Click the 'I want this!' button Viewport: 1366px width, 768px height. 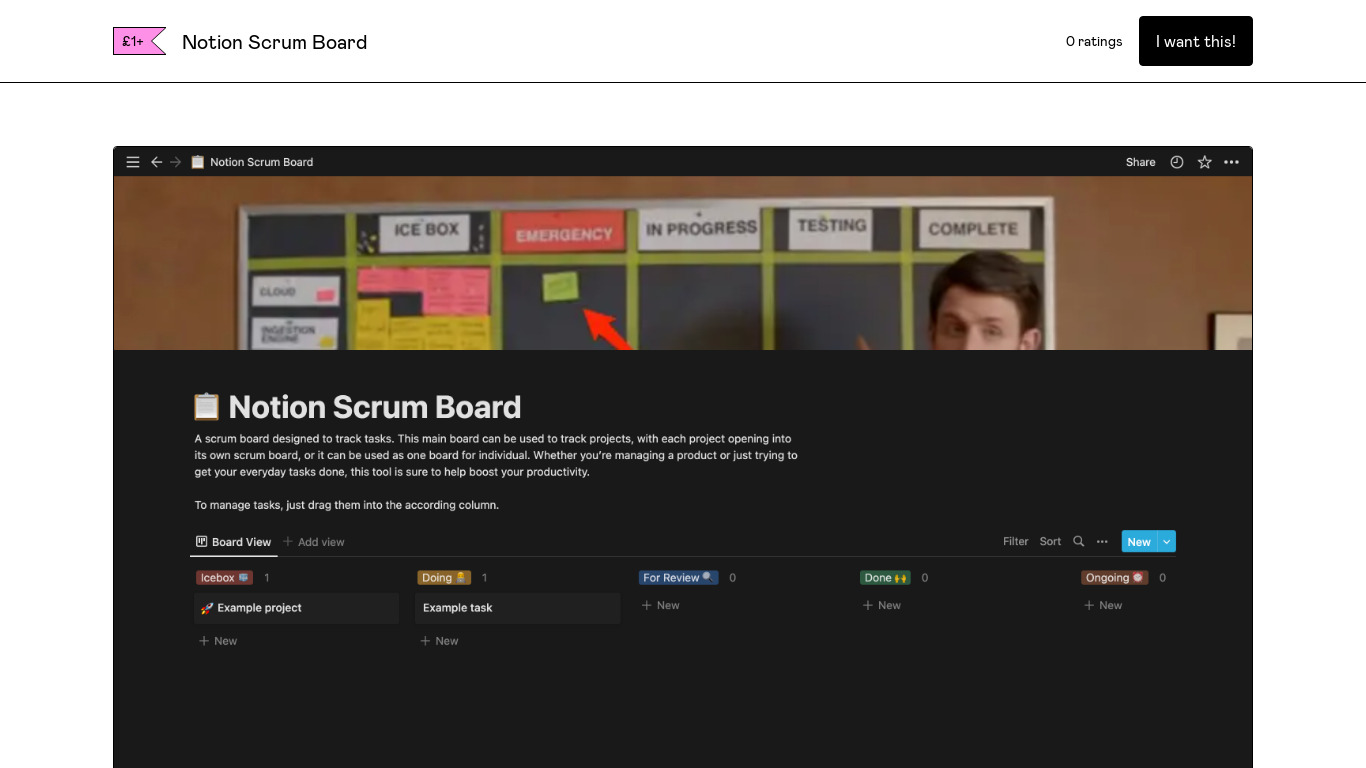click(x=1195, y=41)
